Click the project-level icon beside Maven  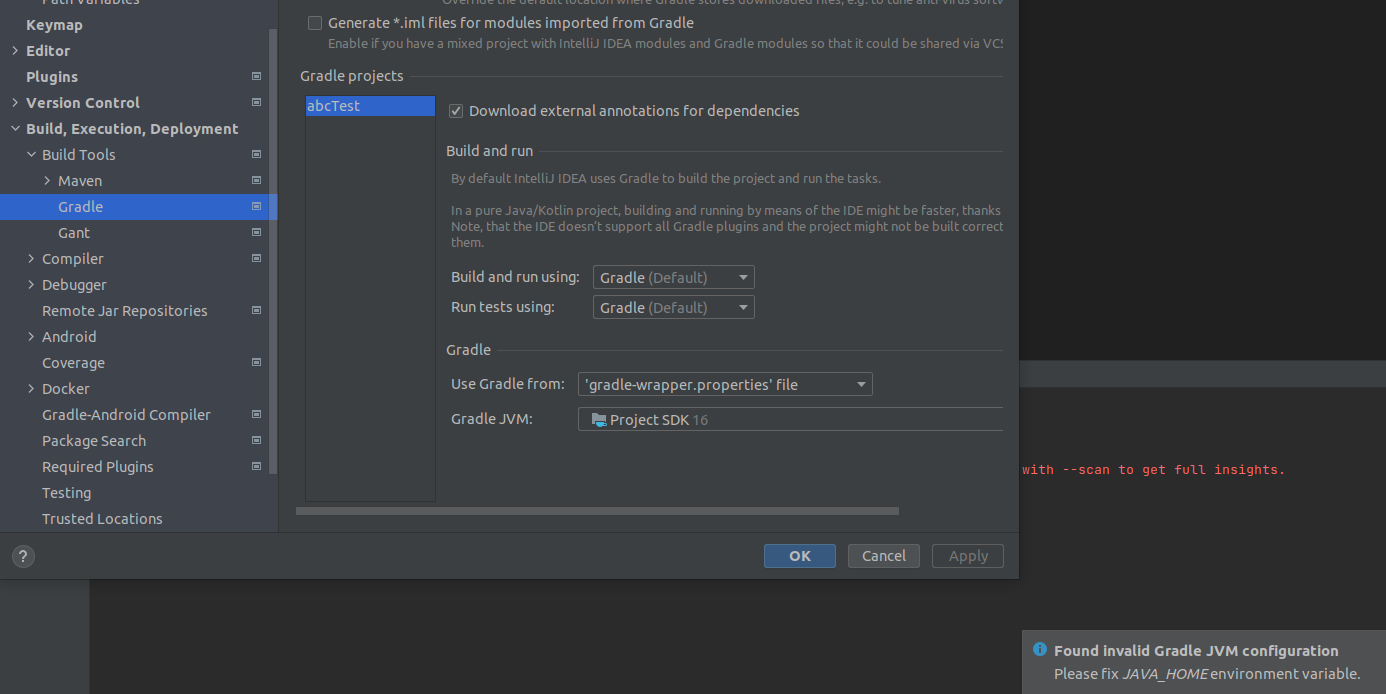(256, 180)
